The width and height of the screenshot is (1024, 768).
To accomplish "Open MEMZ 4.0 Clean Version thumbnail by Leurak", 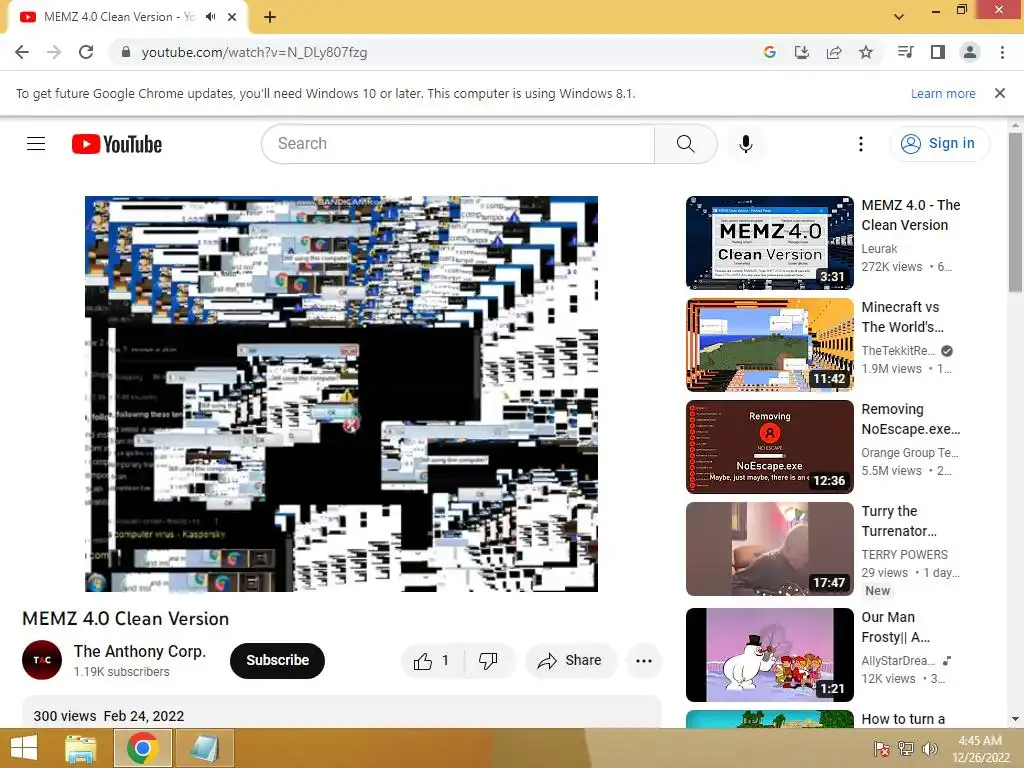I will click(769, 243).
